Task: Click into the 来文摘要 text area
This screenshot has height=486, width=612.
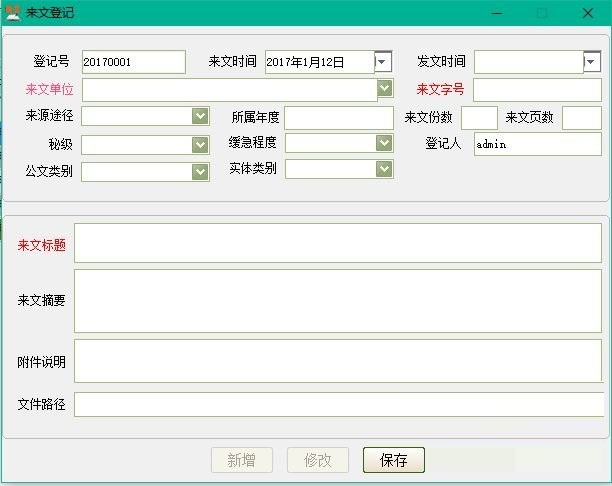Action: 338,301
